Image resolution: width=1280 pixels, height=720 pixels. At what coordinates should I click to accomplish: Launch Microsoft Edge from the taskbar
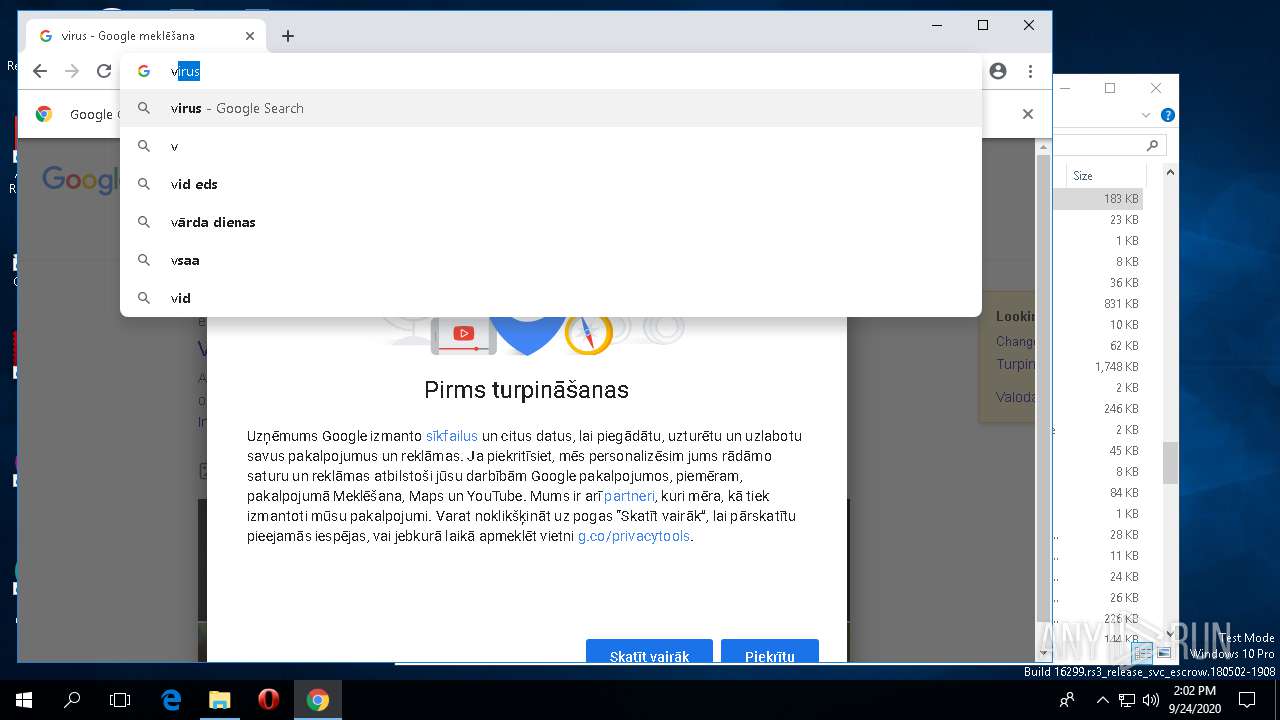171,700
